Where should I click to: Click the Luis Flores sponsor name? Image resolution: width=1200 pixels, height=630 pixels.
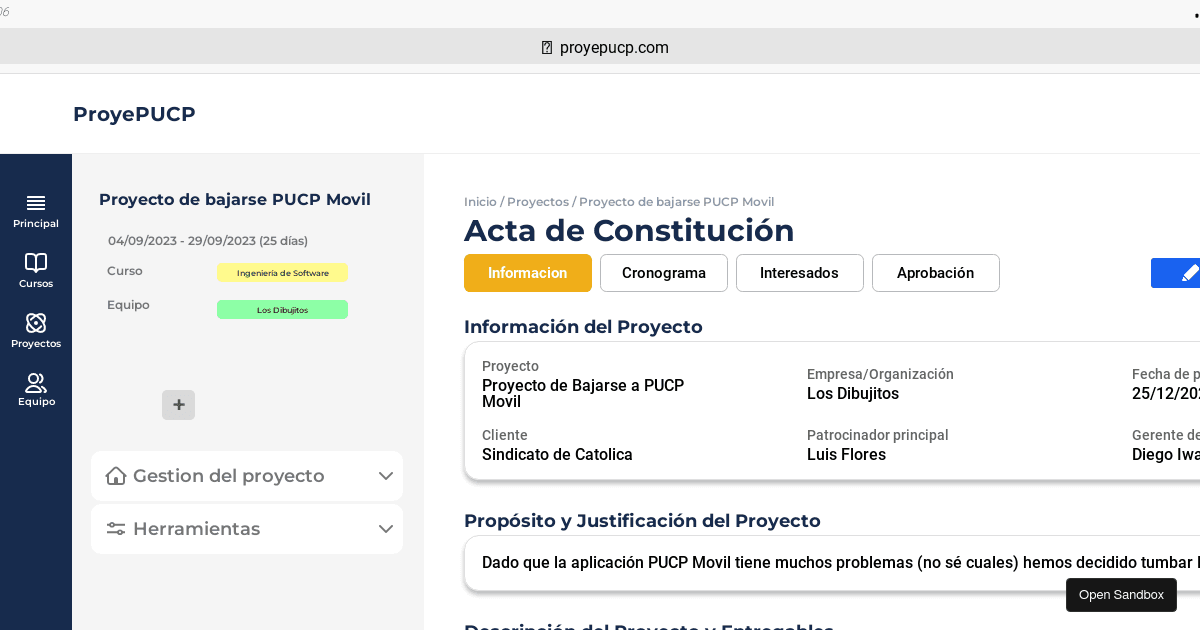(x=846, y=455)
